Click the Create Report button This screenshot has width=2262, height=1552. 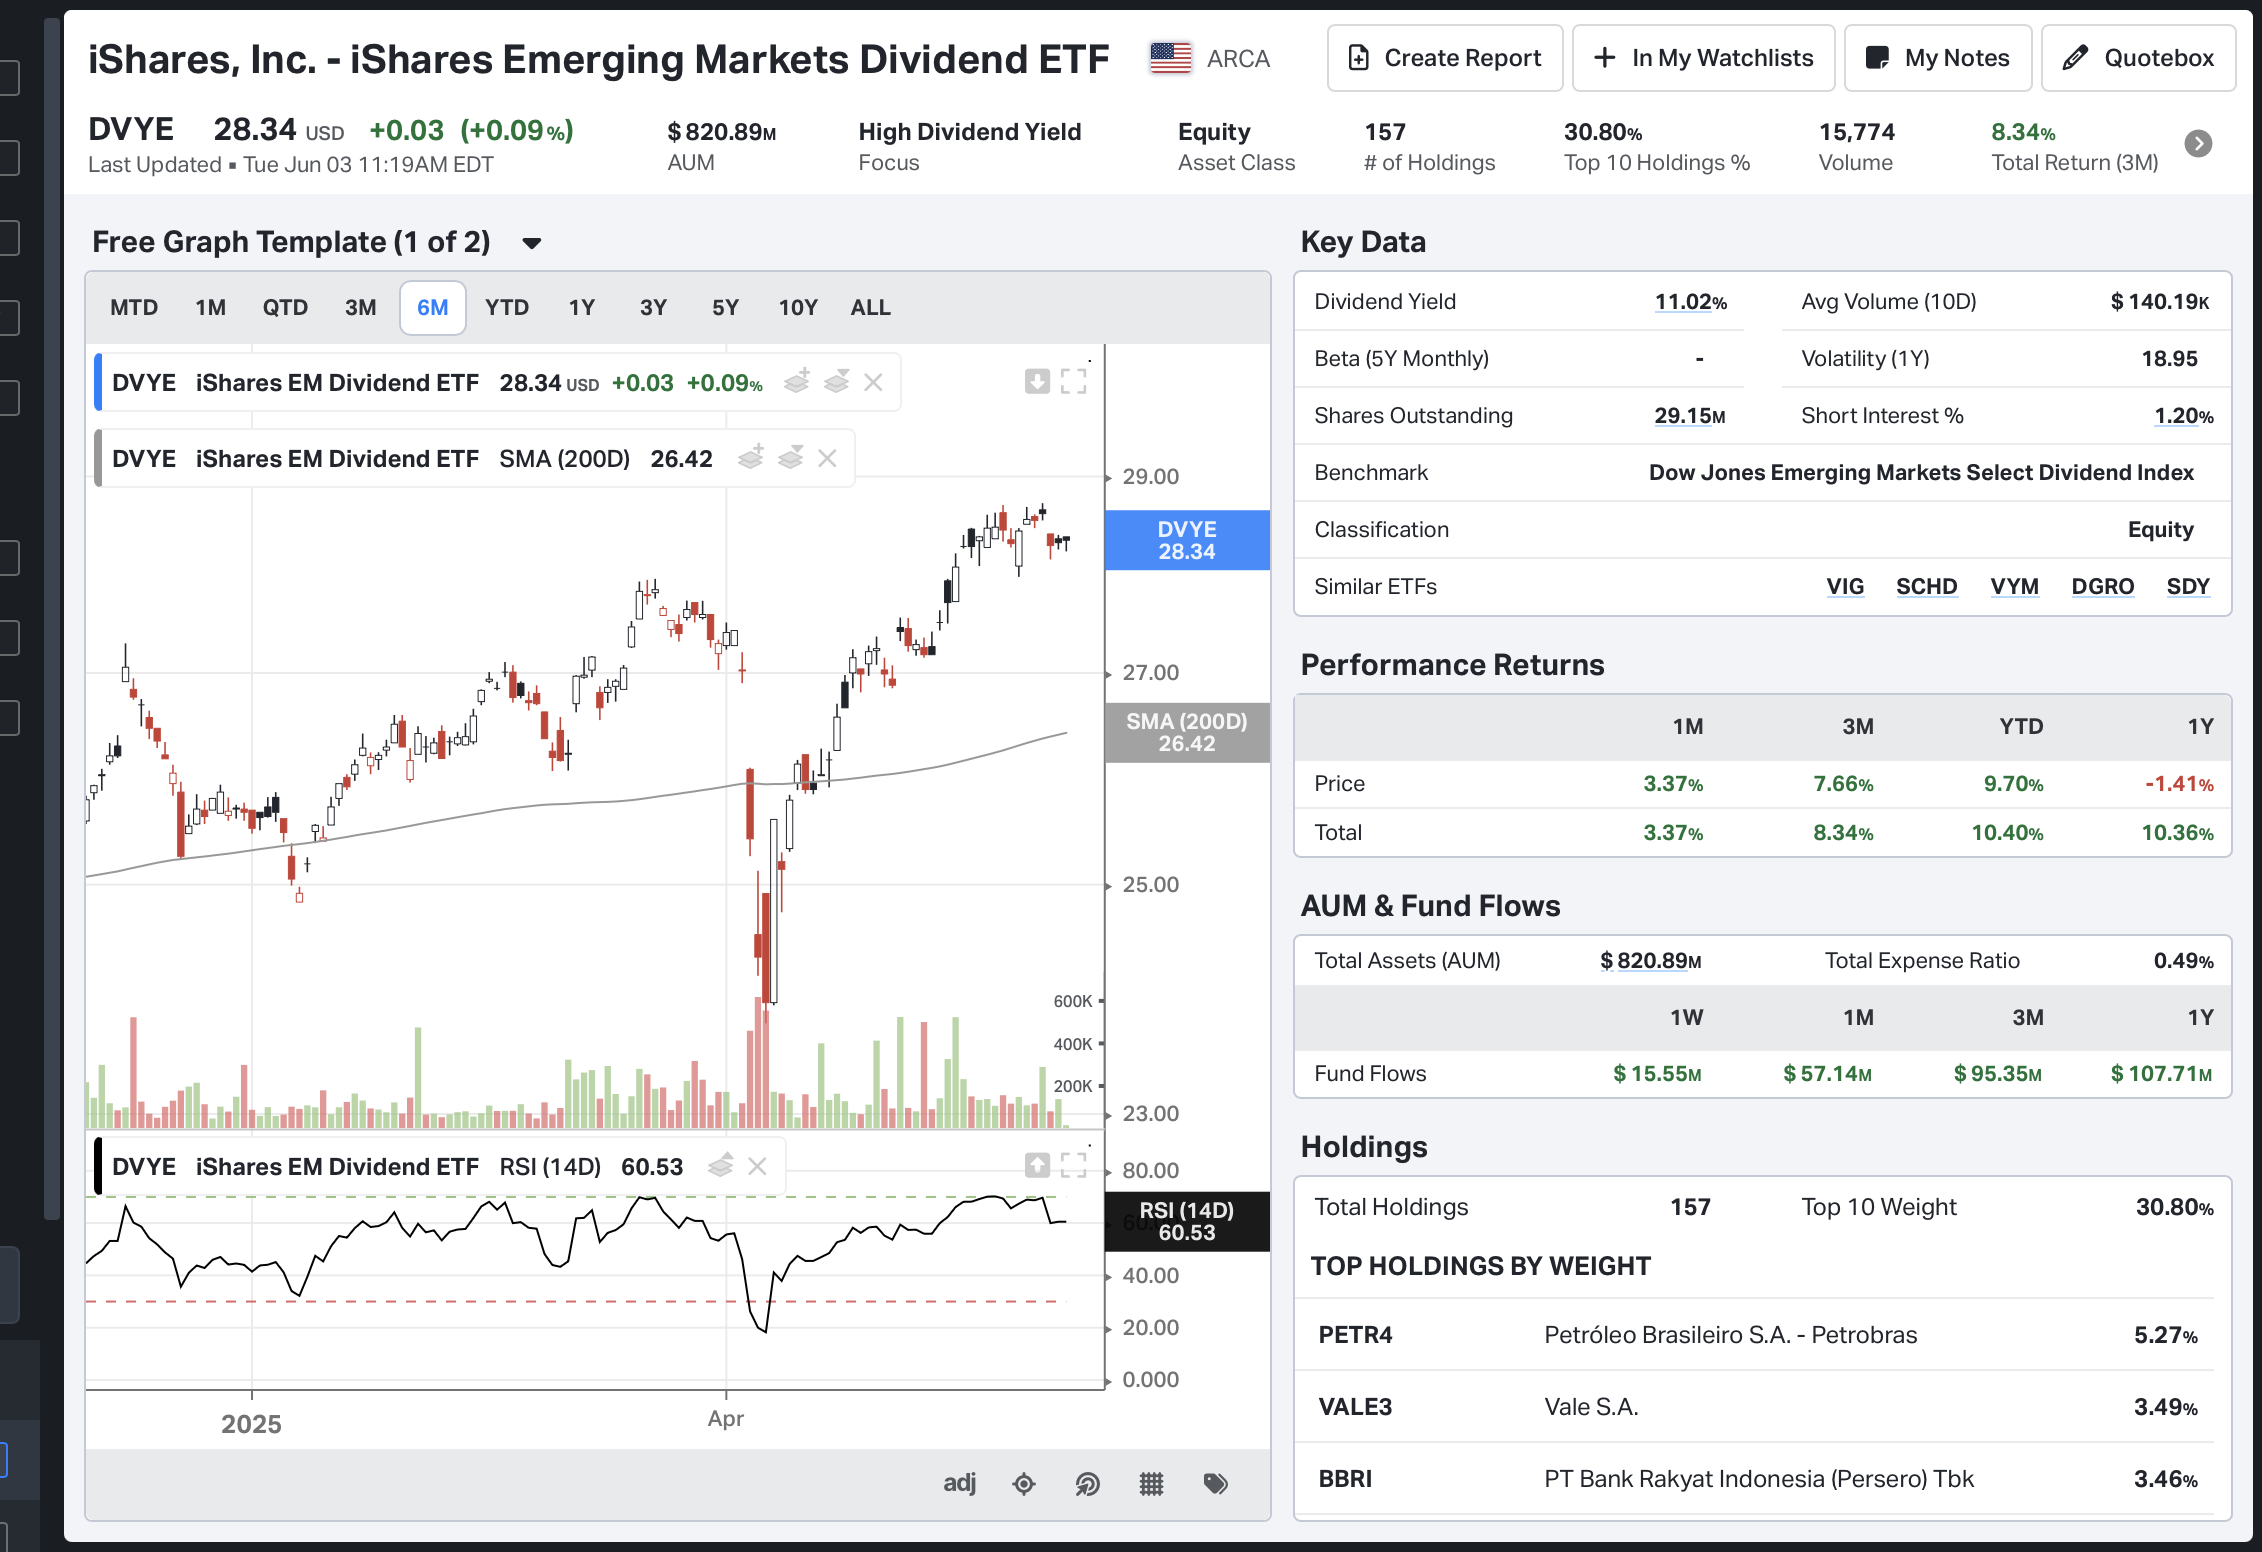click(x=1445, y=59)
